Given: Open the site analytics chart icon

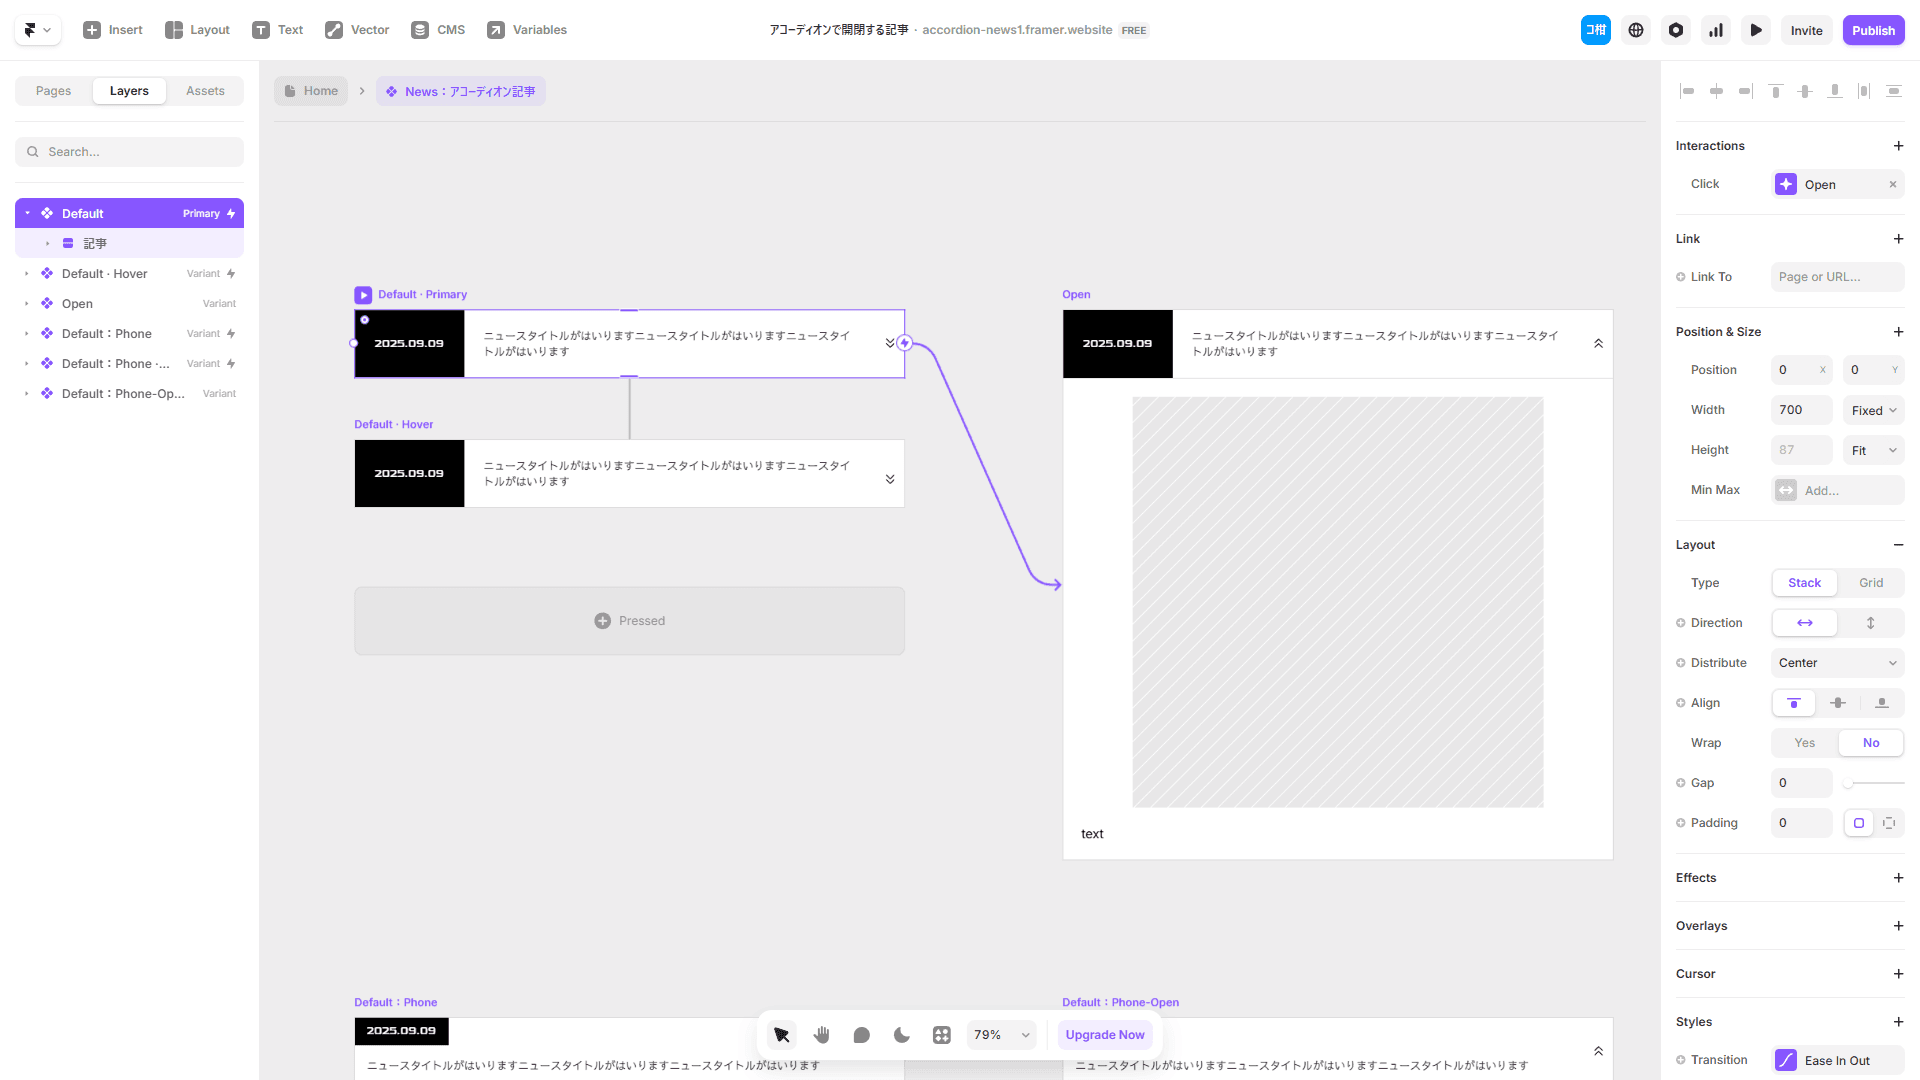Looking at the screenshot, I should coord(1716,30).
